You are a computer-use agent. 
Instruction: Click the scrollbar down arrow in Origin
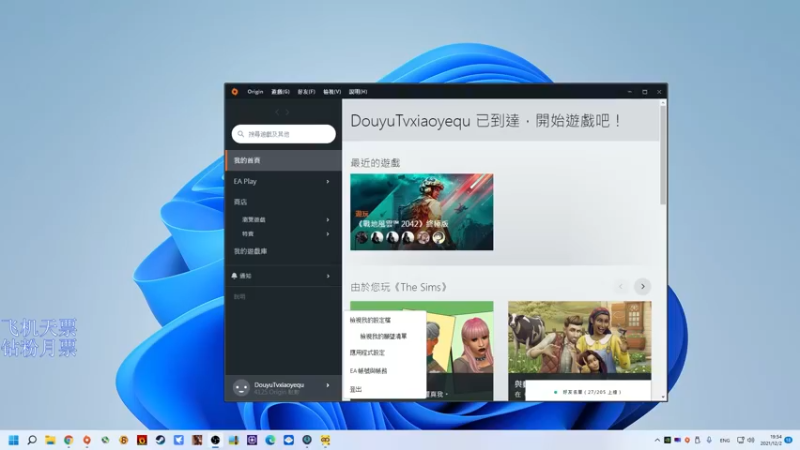[x=663, y=397]
